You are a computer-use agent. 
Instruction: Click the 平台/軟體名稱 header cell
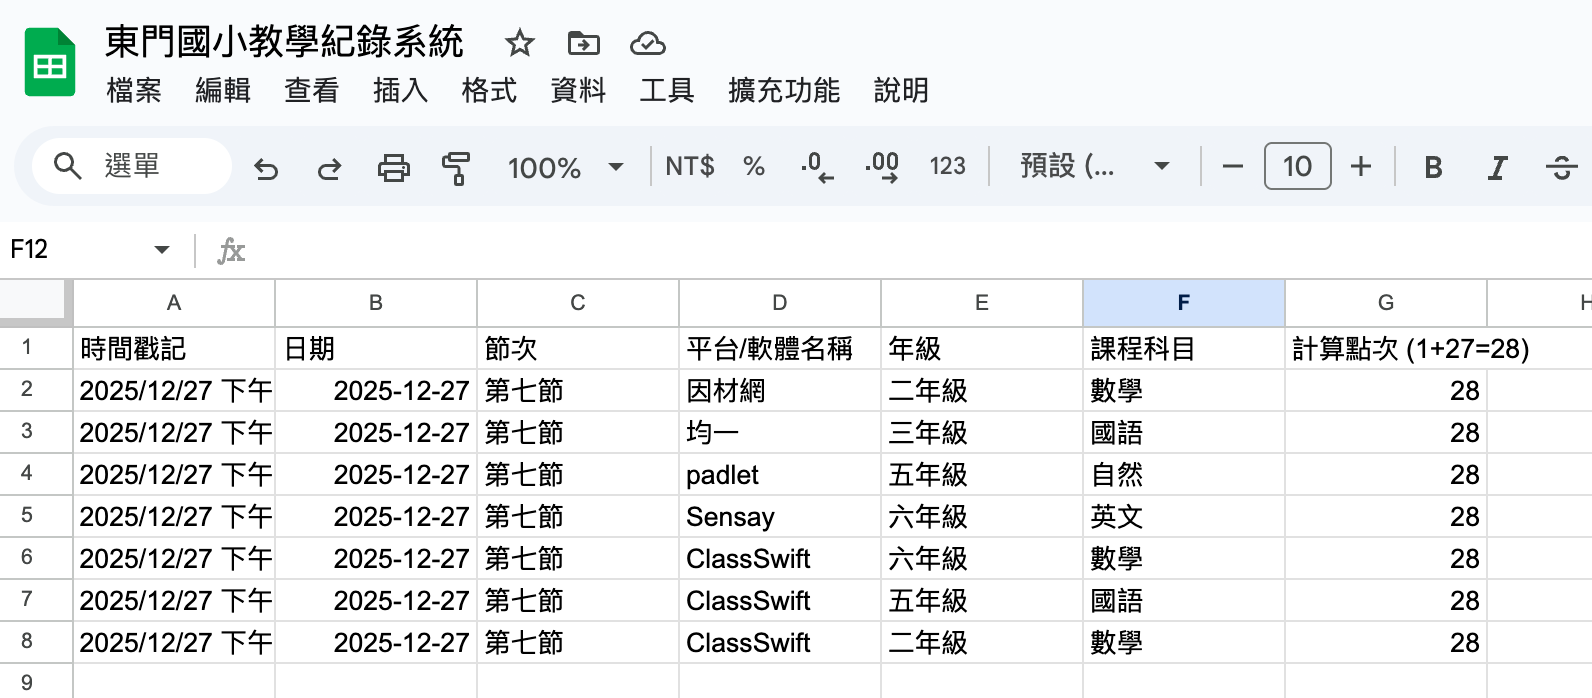click(780, 349)
